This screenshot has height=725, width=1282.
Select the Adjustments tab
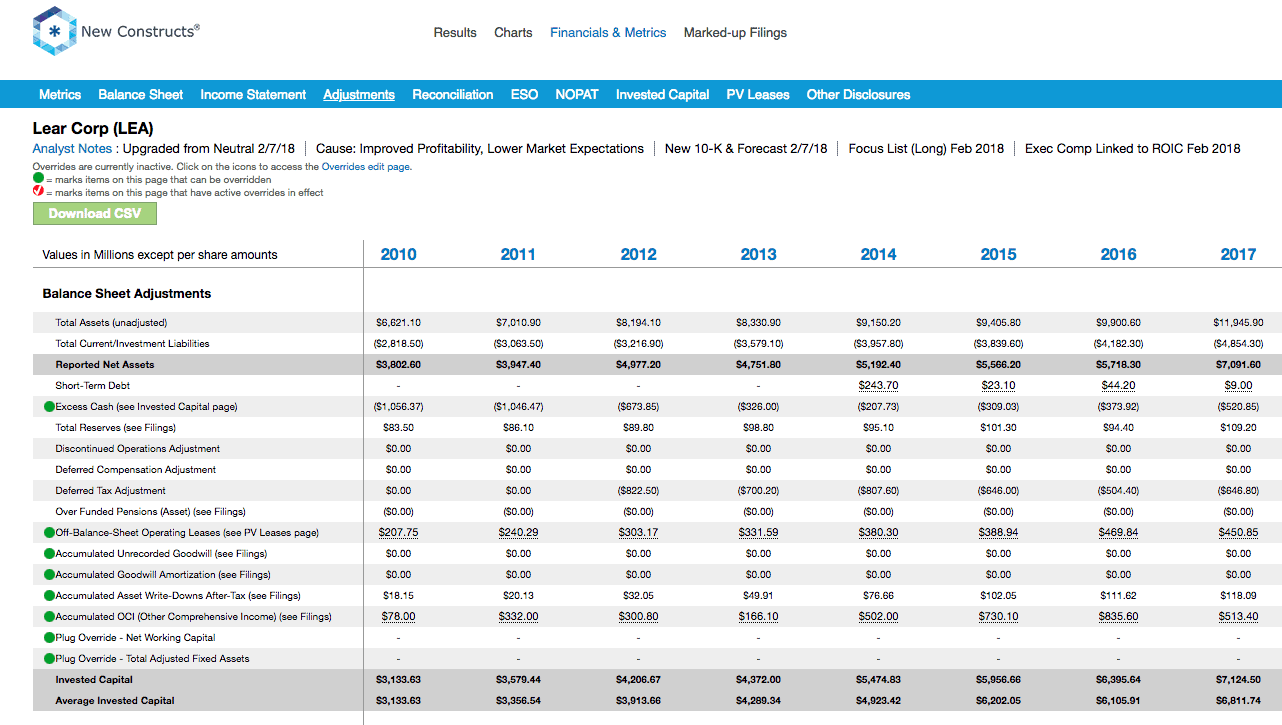(359, 95)
